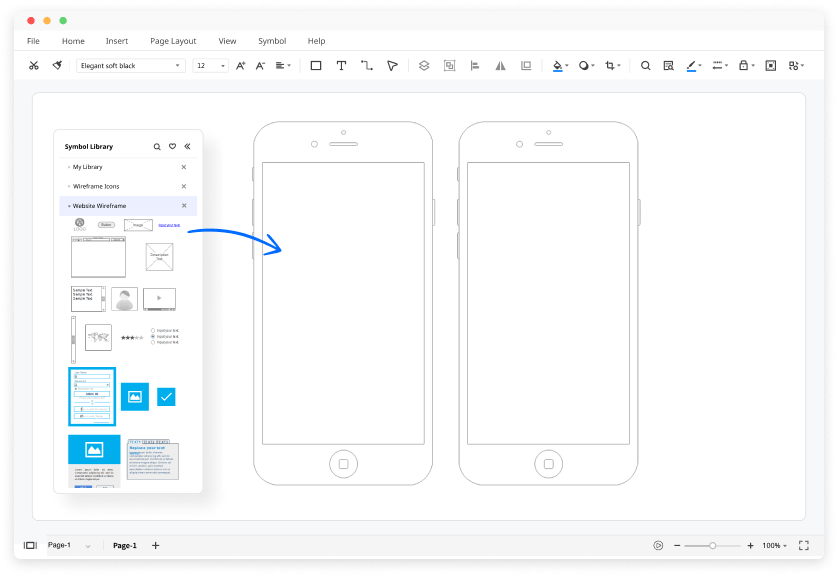Open the Home menu
Viewport: 838px width, 576px height.
[x=73, y=41]
